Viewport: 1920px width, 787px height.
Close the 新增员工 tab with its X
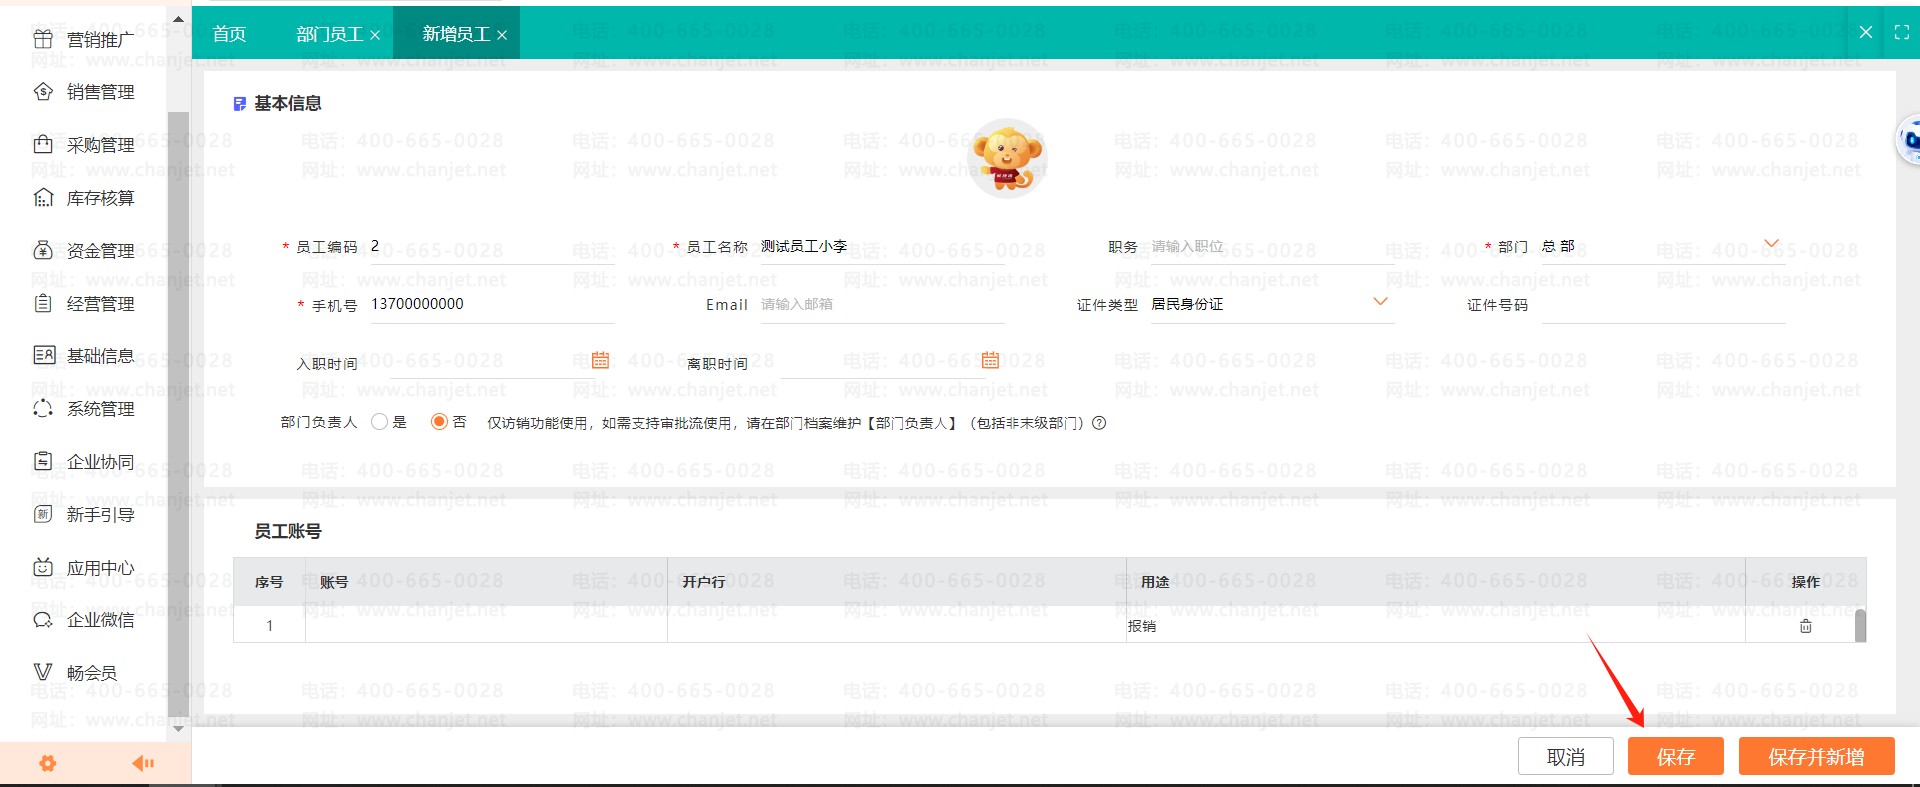tap(502, 35)
